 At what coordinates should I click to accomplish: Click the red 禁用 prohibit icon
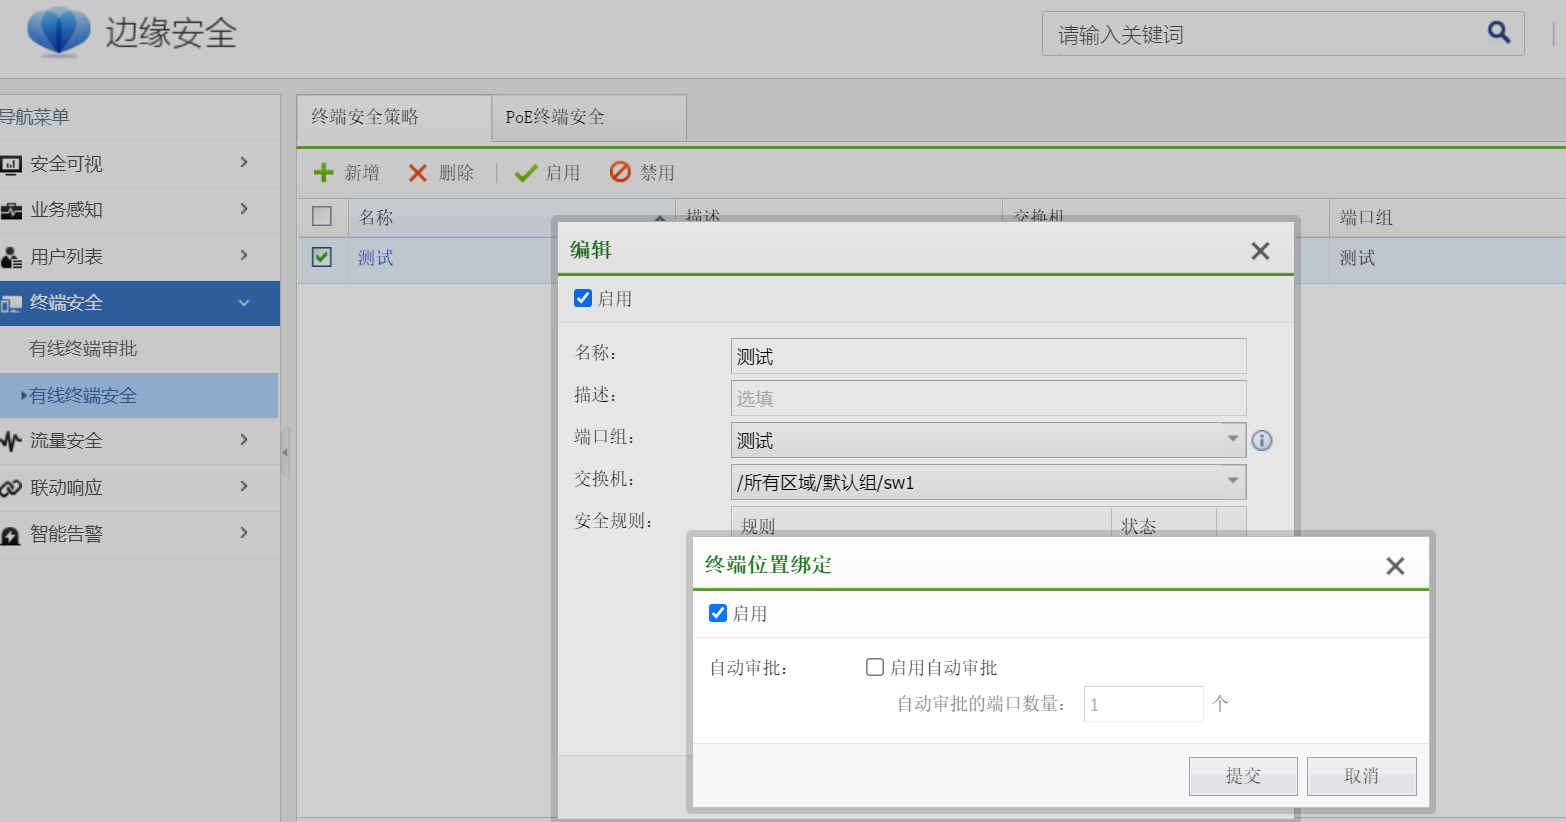620,172
